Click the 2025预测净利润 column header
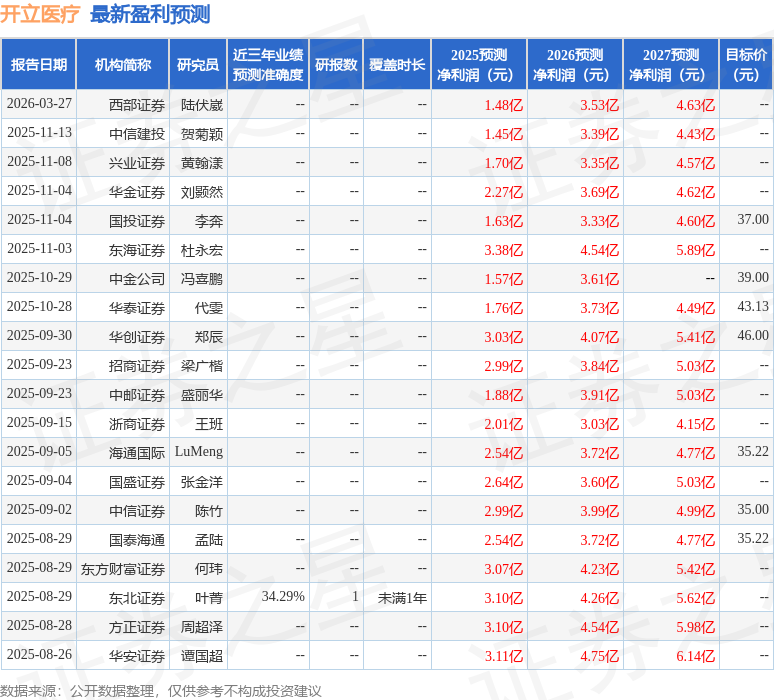The width and height of the screenshot is (774, 700). [479, 65]
